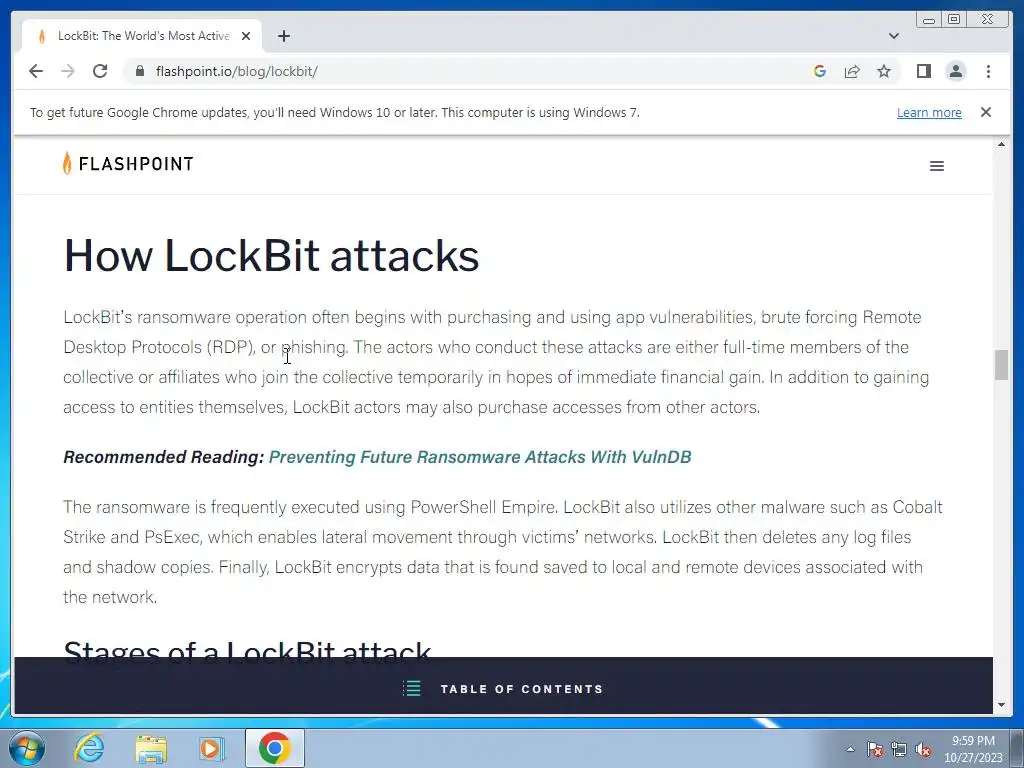Open Chrome's three-dot menu
1024x768 pixels.
(x=988, y=71)
